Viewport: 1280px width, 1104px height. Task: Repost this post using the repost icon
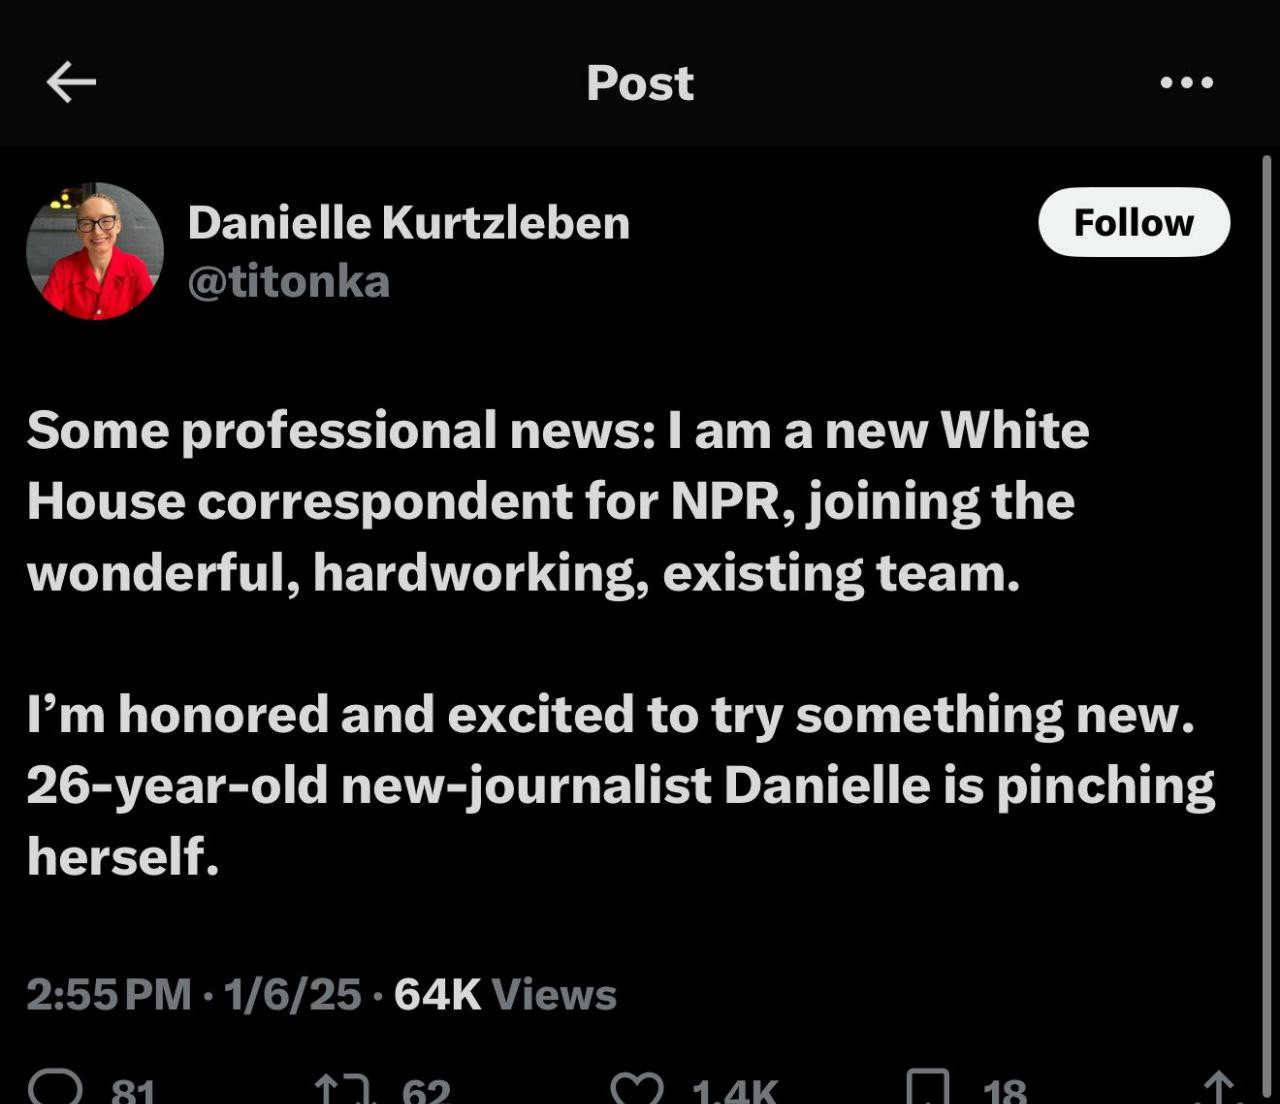click(342, 1088)
